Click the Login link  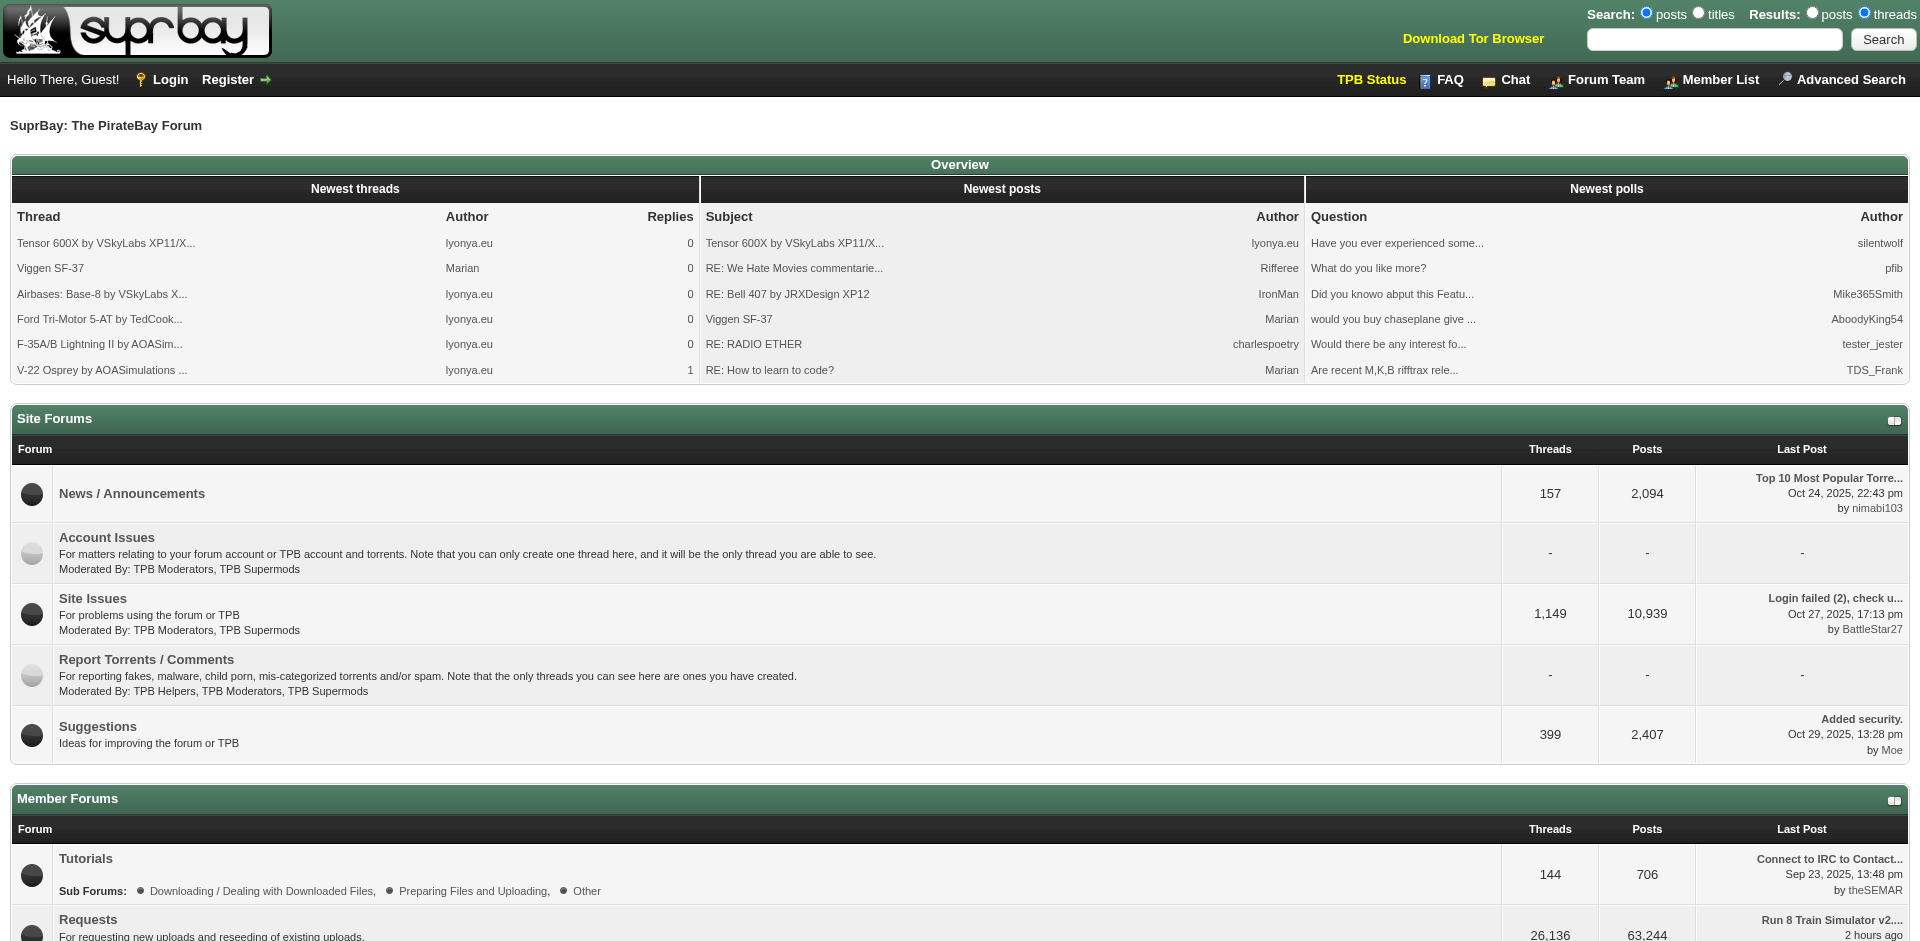[x=170, y=80]
